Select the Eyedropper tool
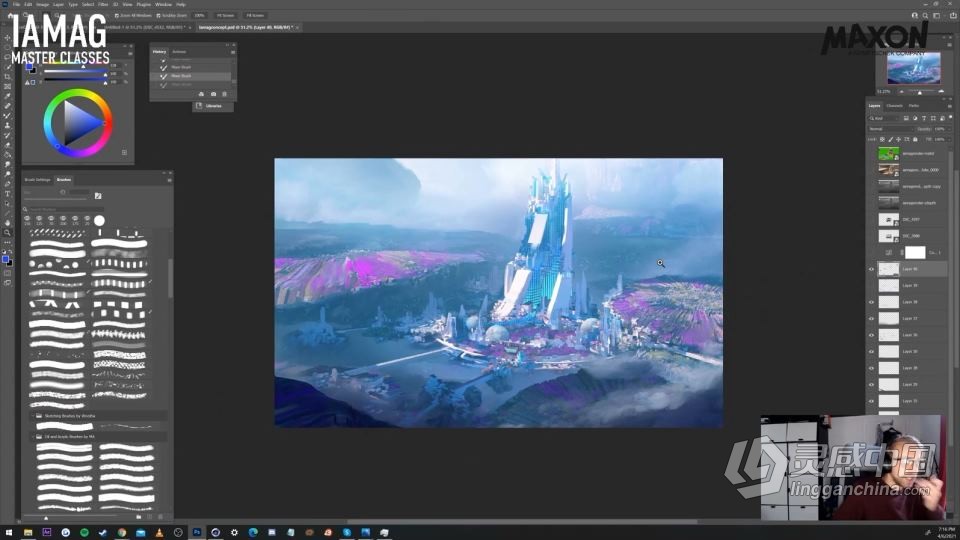The image size is (960, 540). (7, 96)
